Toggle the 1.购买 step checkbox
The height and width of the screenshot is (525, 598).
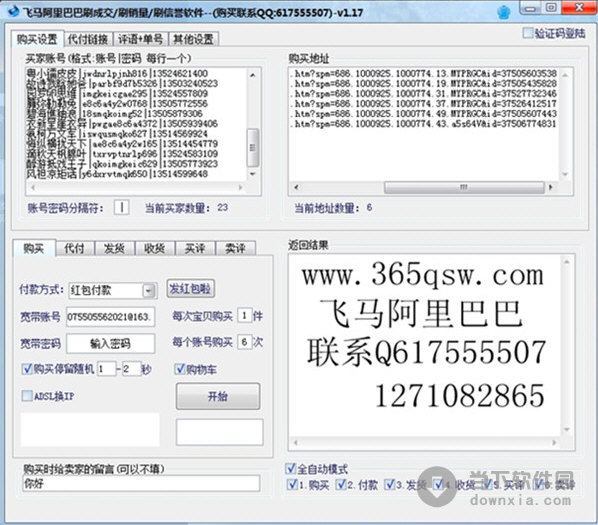tap(292, 485)
